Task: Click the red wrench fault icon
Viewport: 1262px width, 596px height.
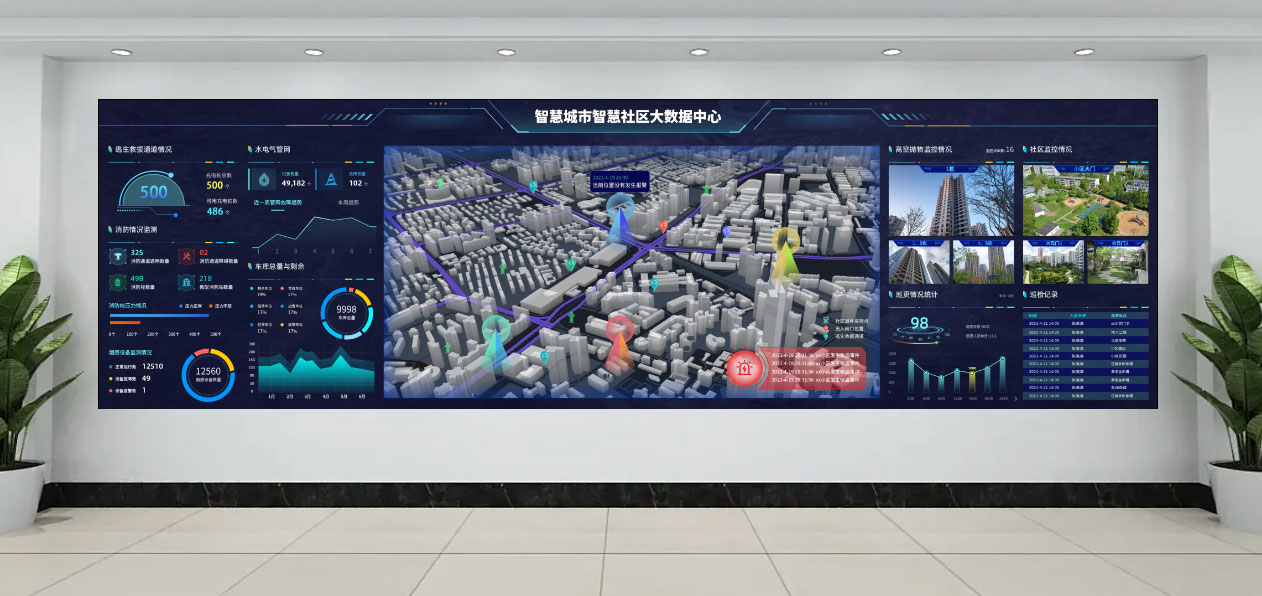Action: click(186, 257)
